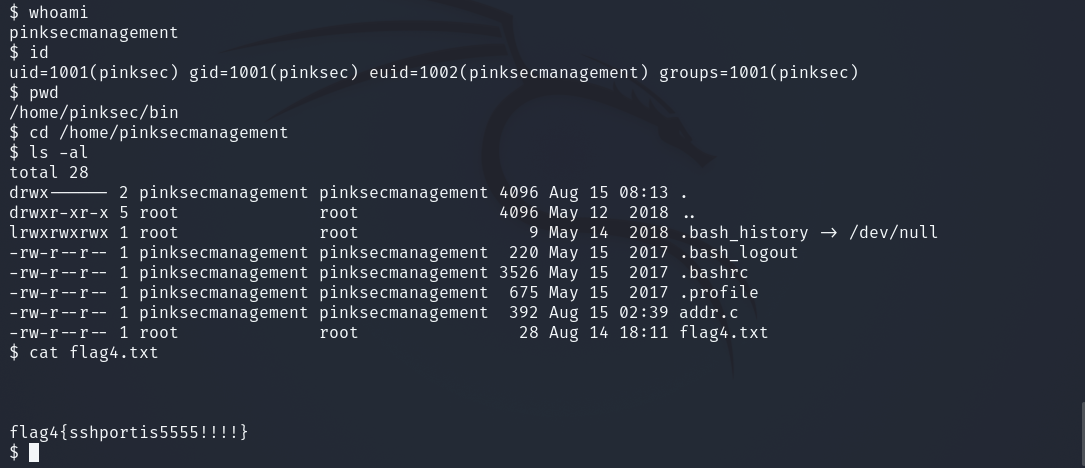Click the pwd command line
This screenshot has width=1085, height=468.
[44, 92]
